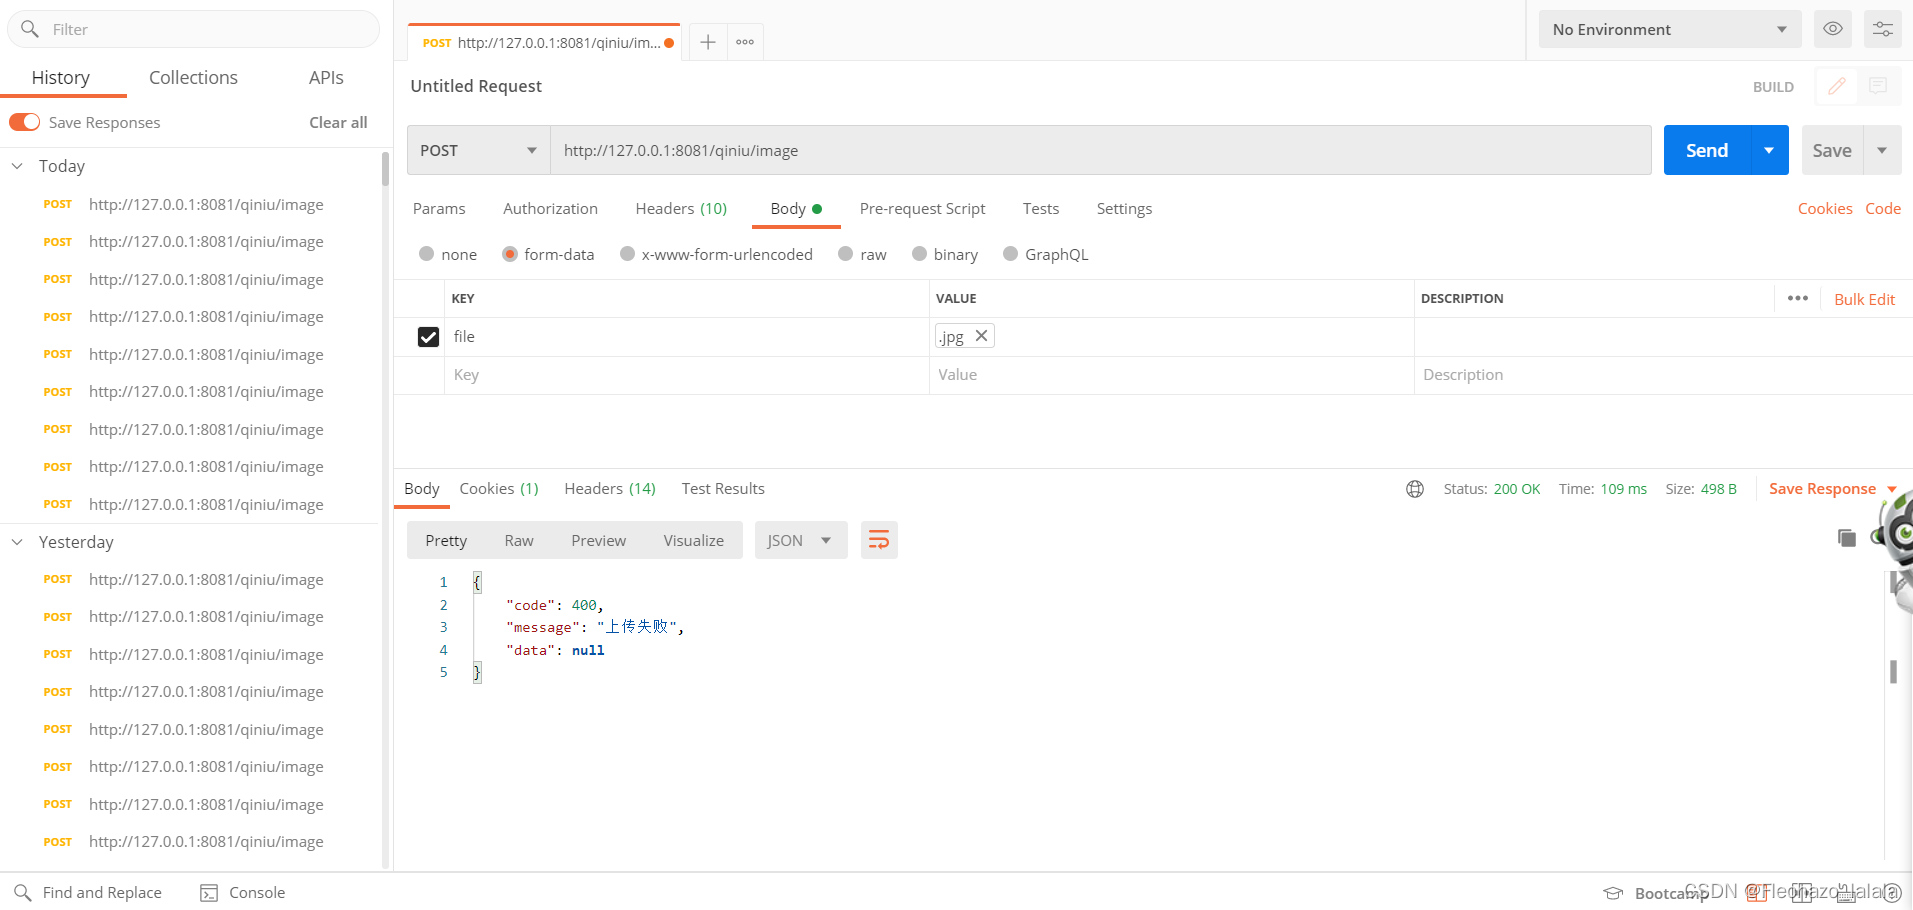Open the Pre-request Script tab
1913x910 pixels.
(x=922, y=208)
